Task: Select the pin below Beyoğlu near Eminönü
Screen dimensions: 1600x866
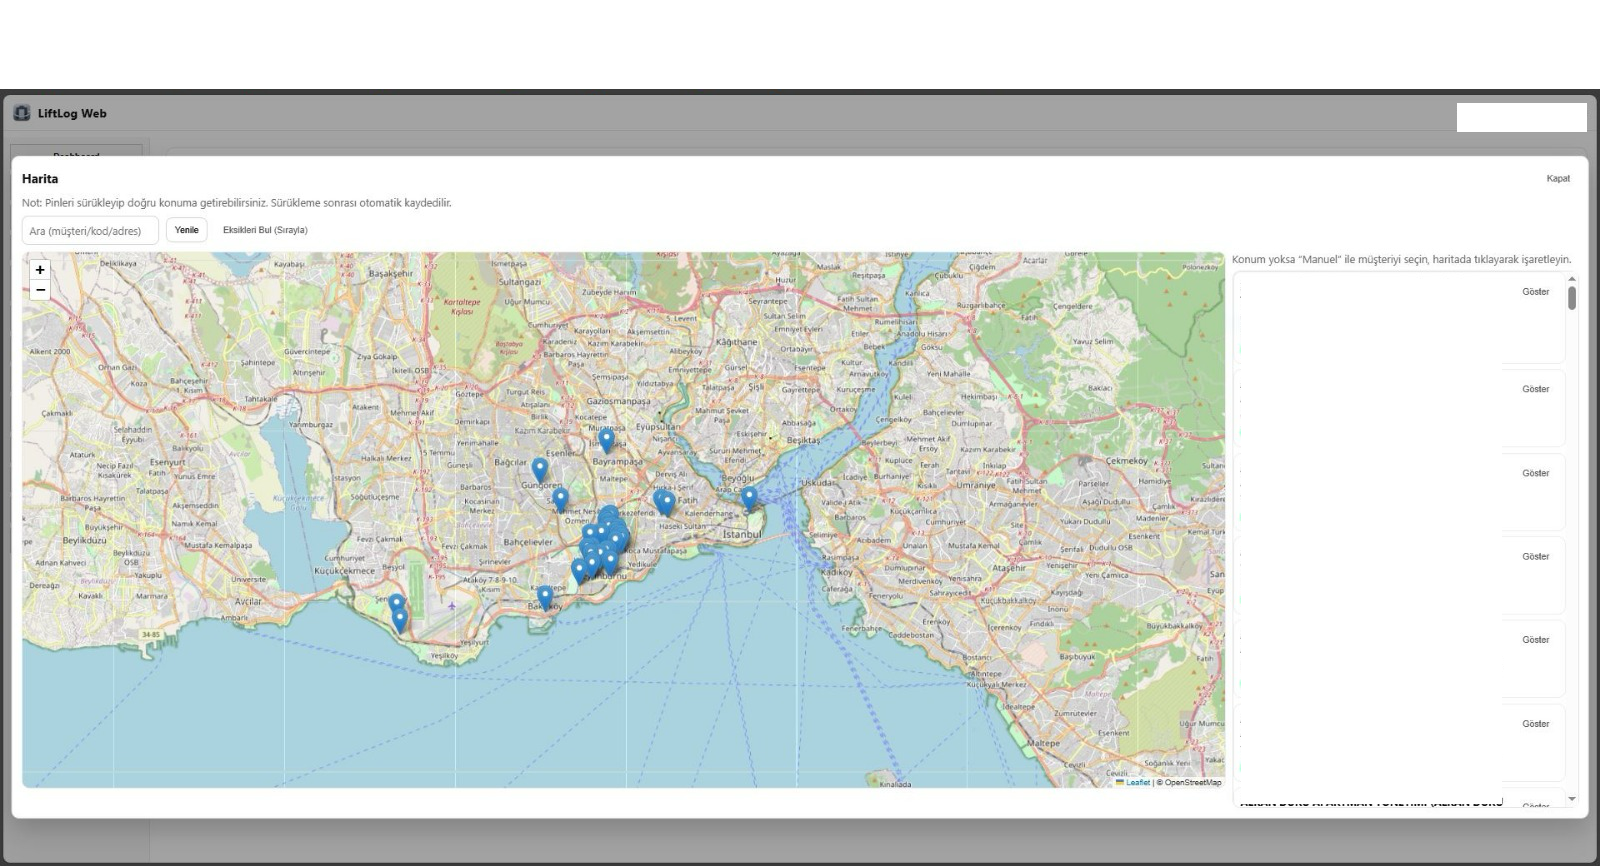Action: point(749,497)
